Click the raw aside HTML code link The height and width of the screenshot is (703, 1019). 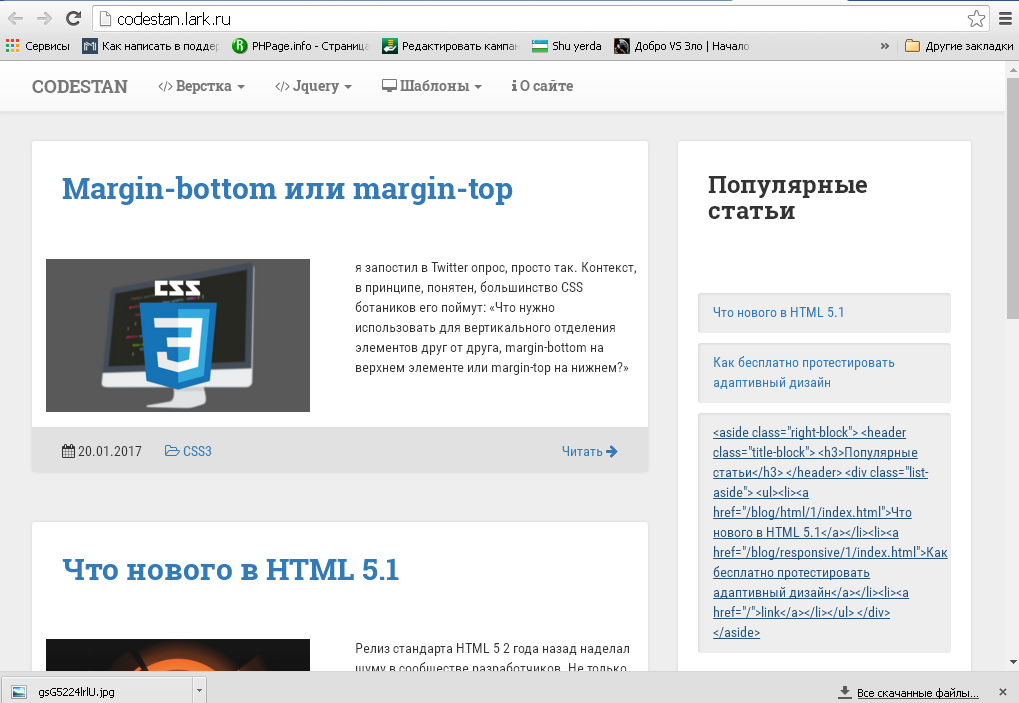pos(830,532)
